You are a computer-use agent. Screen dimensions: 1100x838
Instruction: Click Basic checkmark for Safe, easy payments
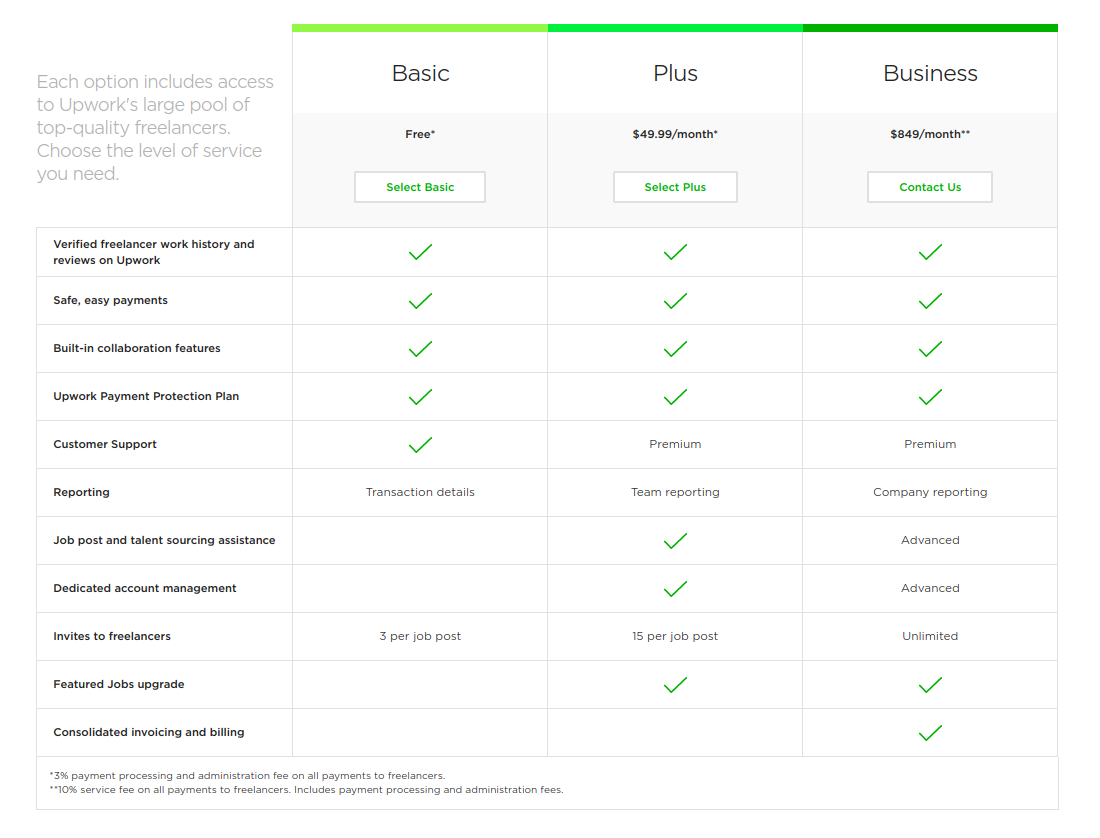(420, 301)
